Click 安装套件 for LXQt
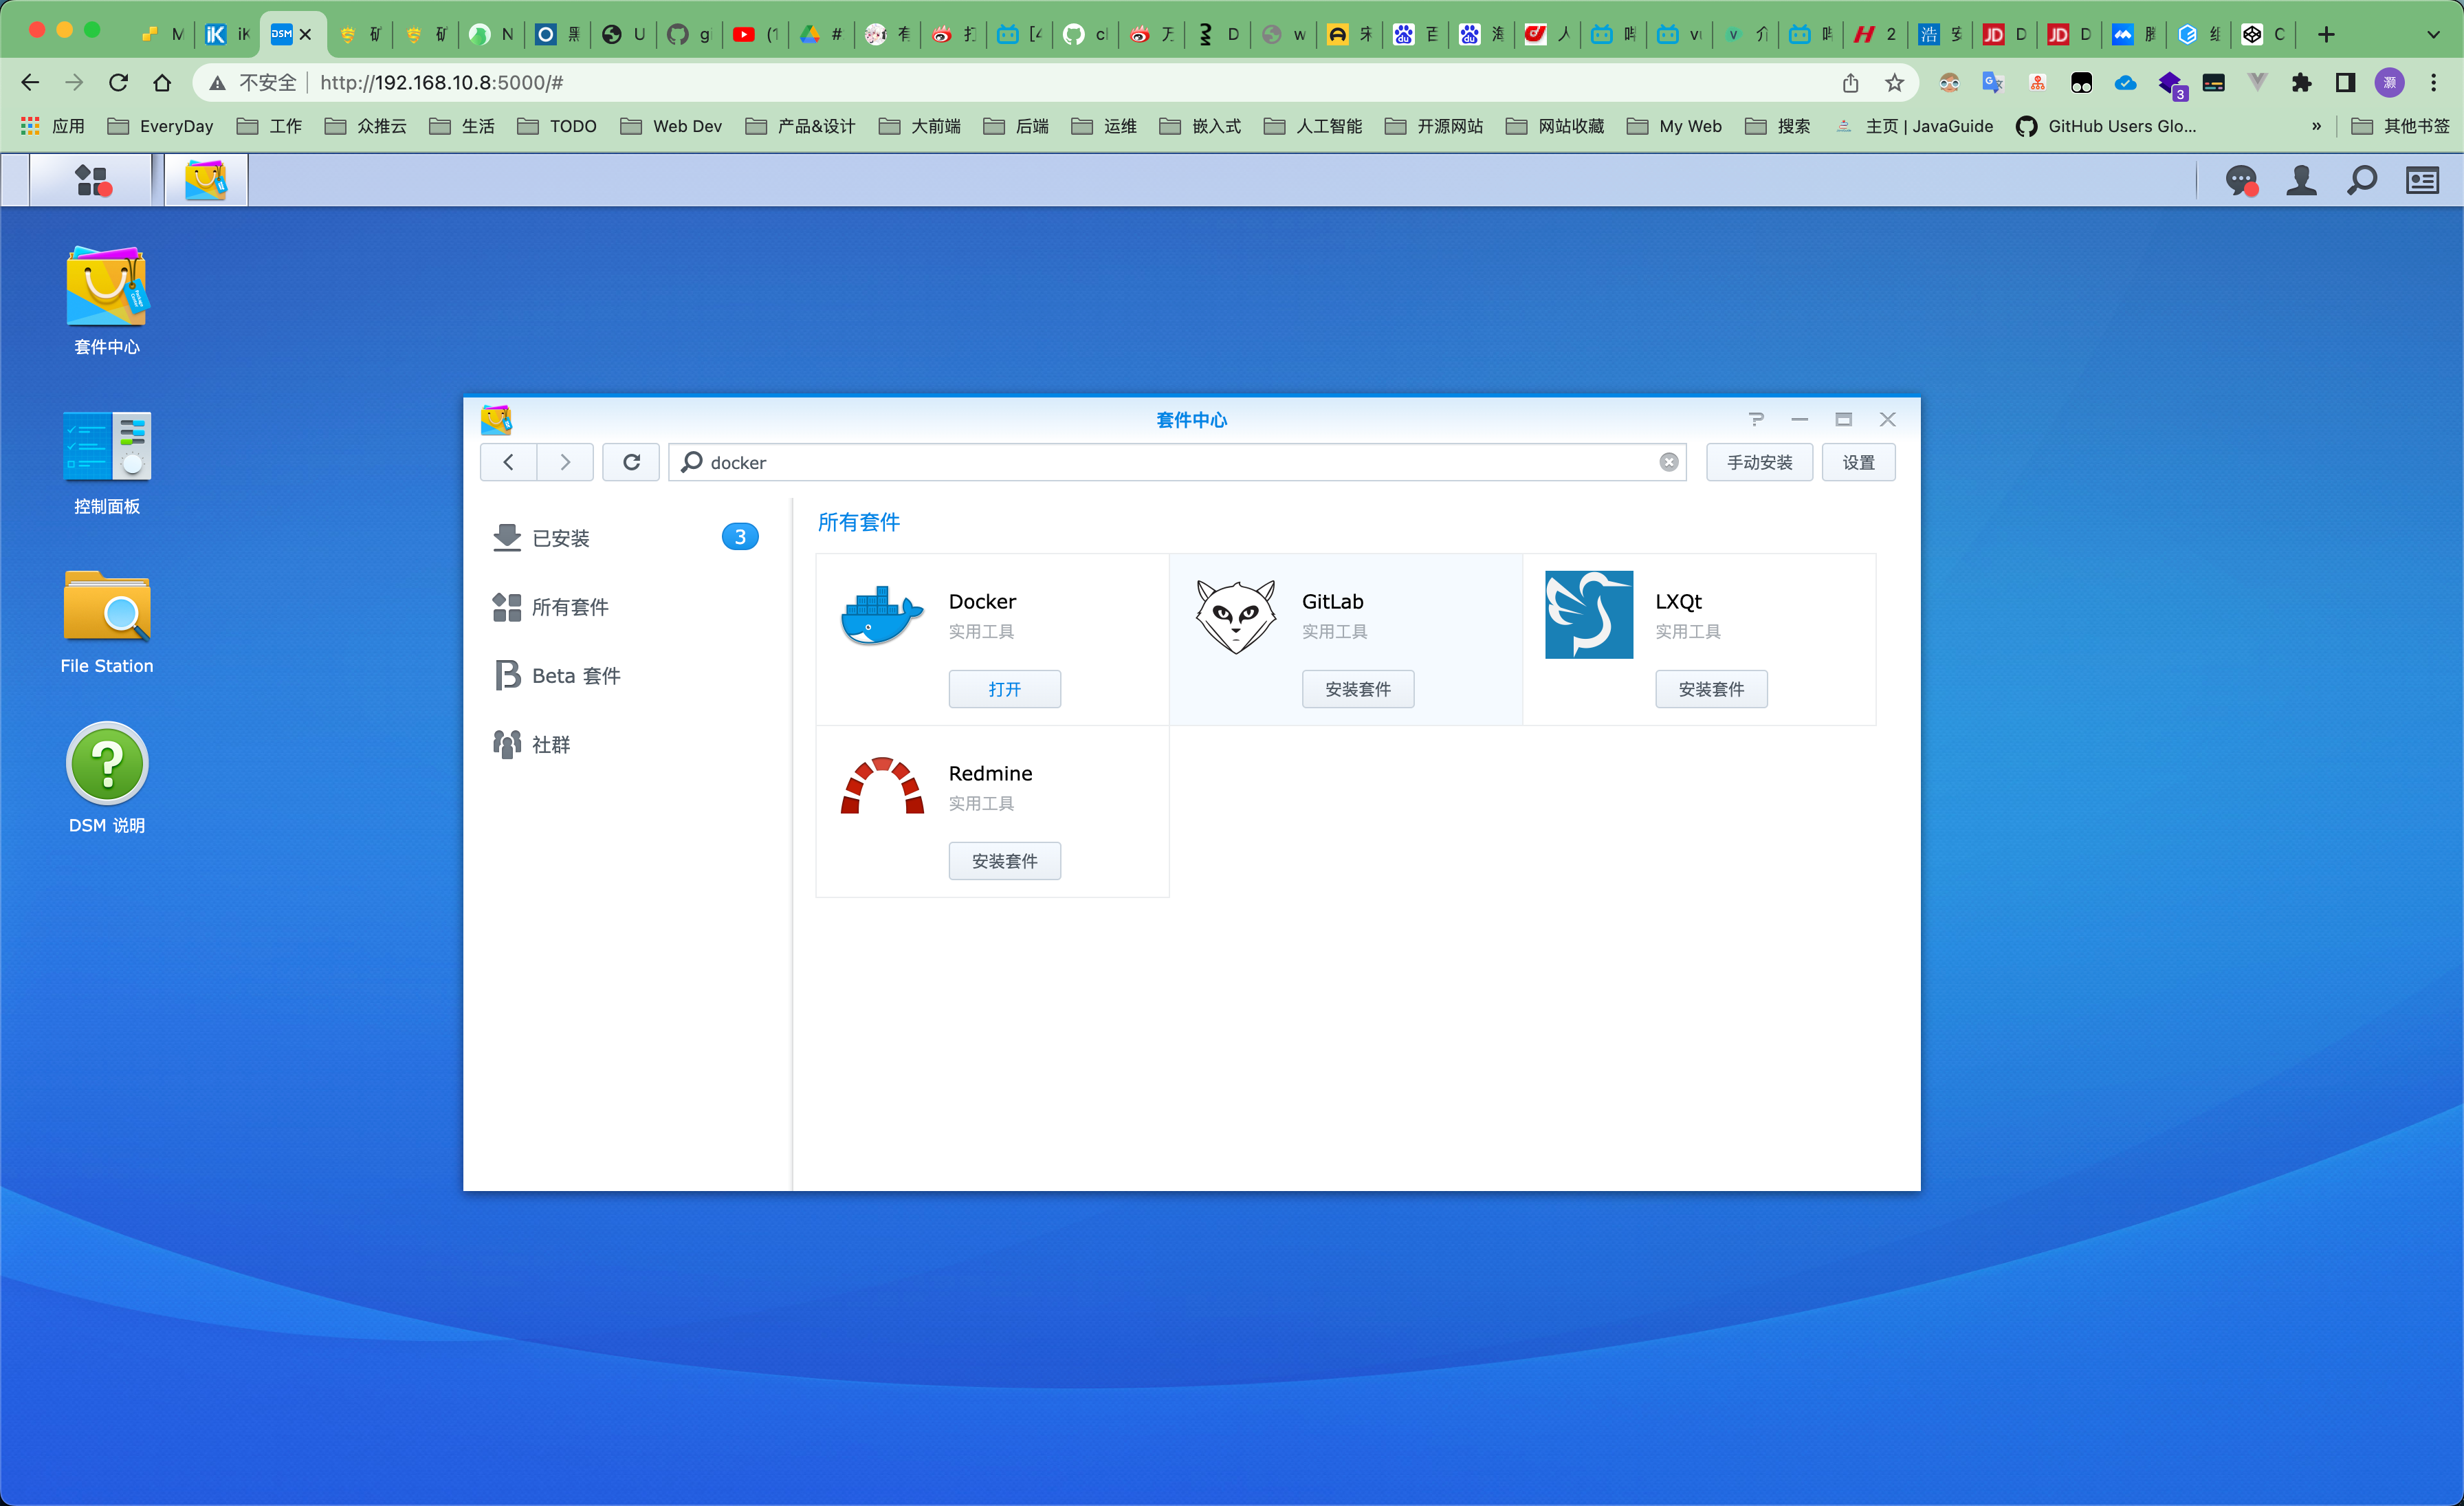 pyautogui.click(x=1710, y=689)
